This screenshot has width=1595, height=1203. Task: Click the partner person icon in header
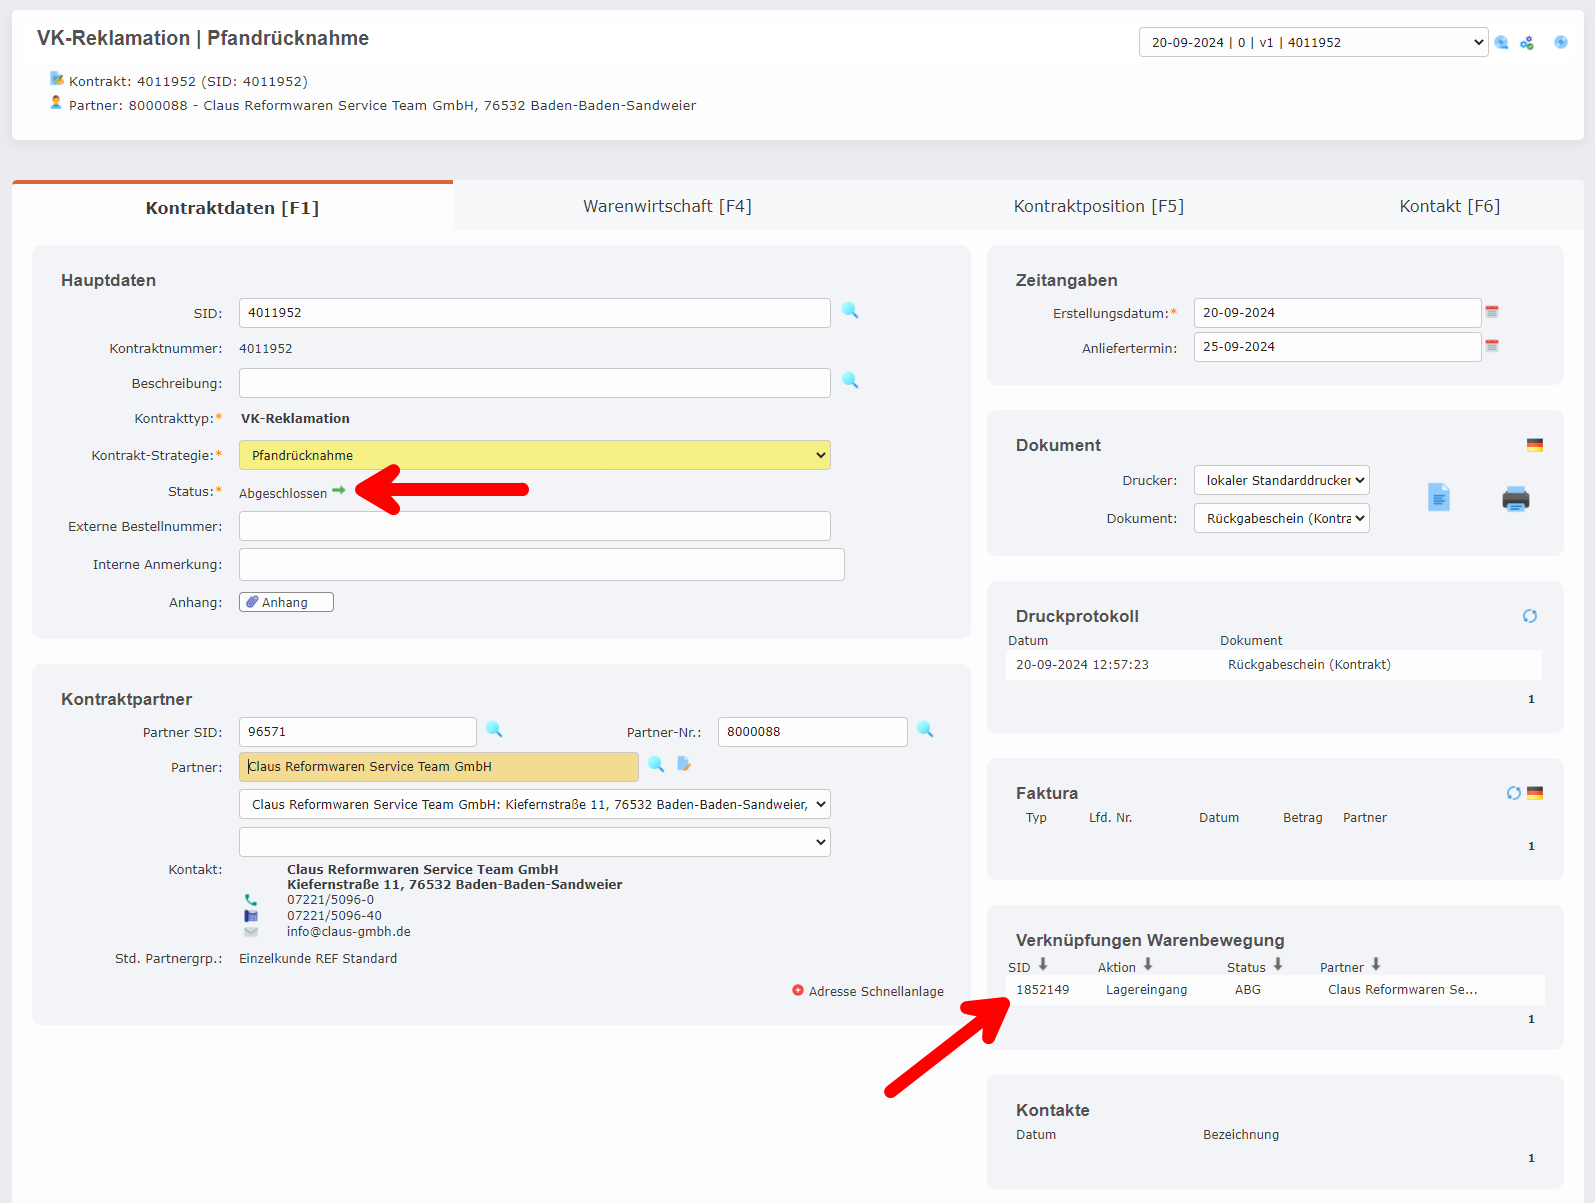(56, 102)
